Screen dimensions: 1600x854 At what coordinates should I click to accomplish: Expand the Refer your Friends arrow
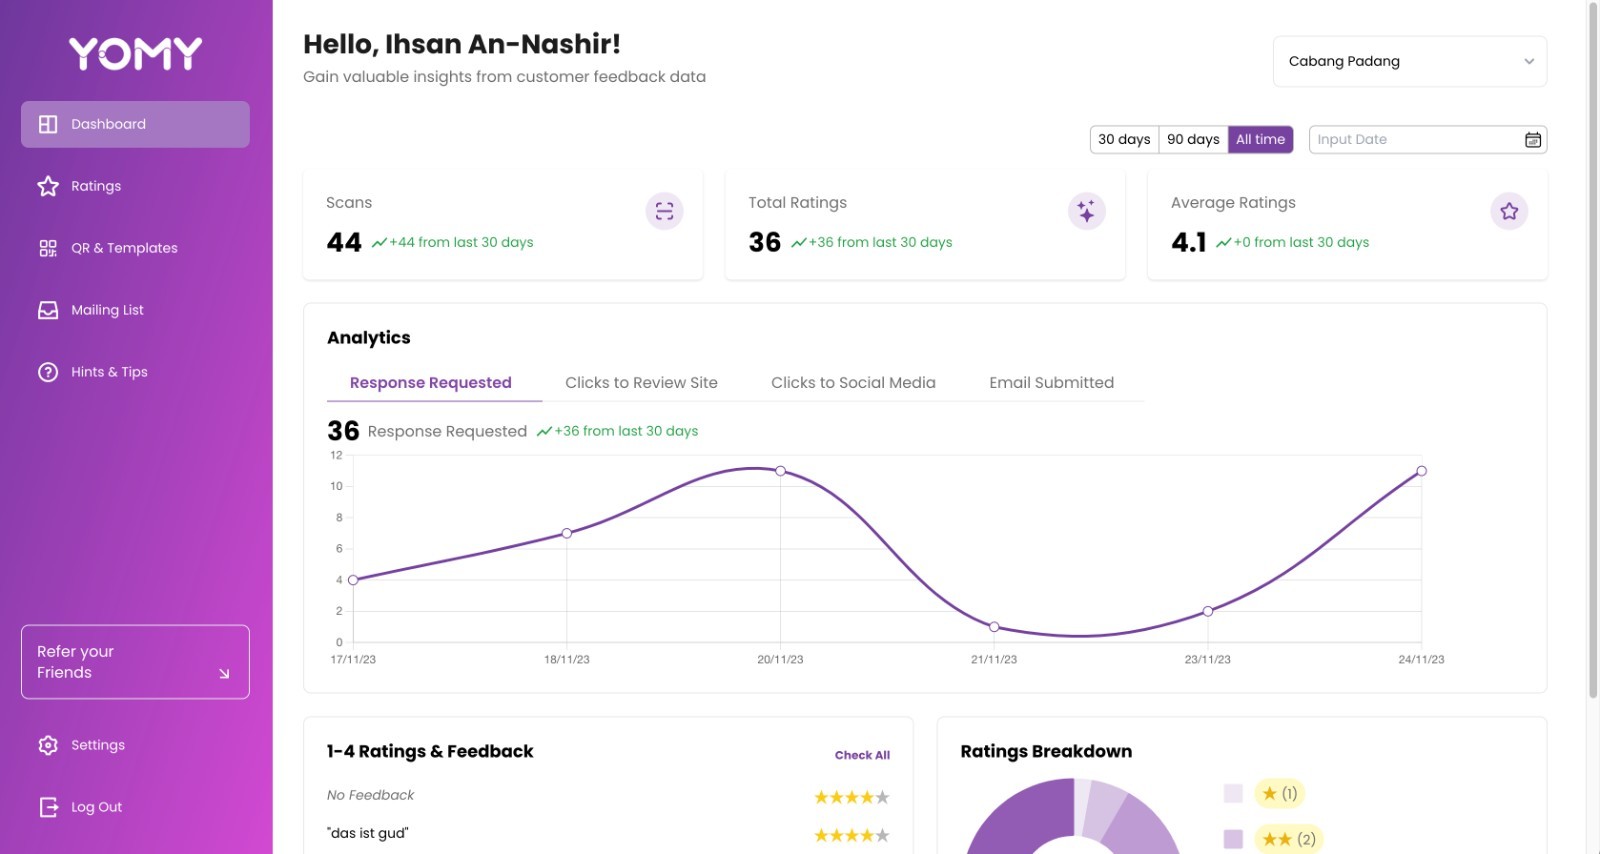tap(224, 673)
